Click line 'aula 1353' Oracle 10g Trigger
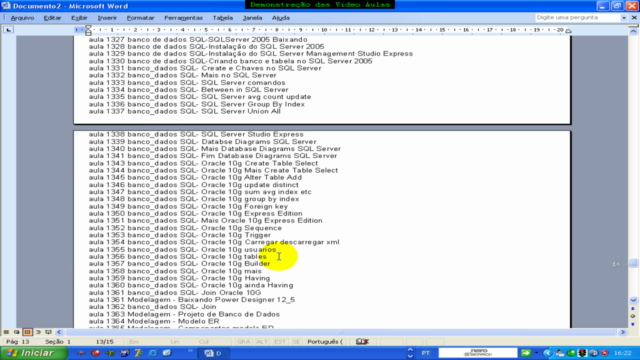The image size is (640, 360). click(x=180, y=235)
